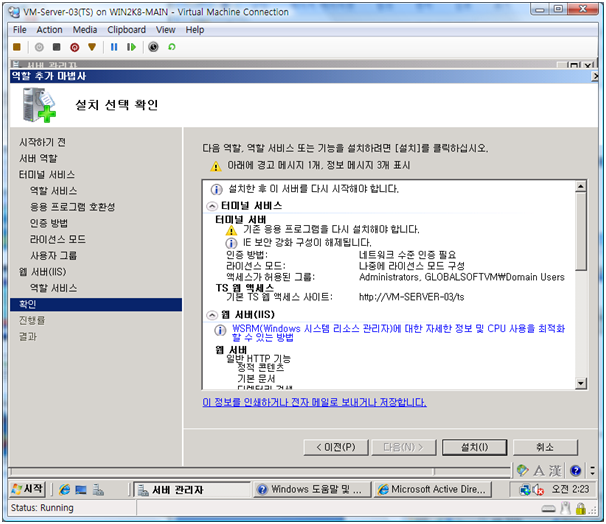Select 서버 역할 in wizard sidebar
606x524 pixels.
pyautogui.click(x=38, y=158)
